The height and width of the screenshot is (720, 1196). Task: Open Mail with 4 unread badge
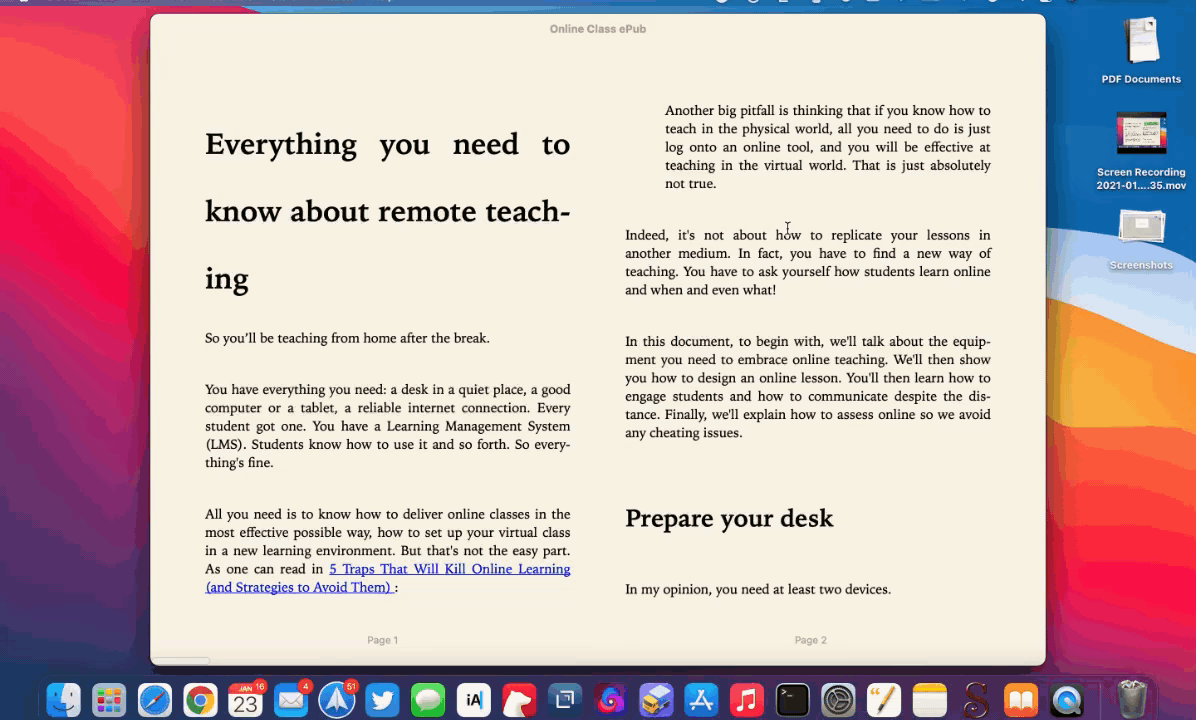point(291,701)
